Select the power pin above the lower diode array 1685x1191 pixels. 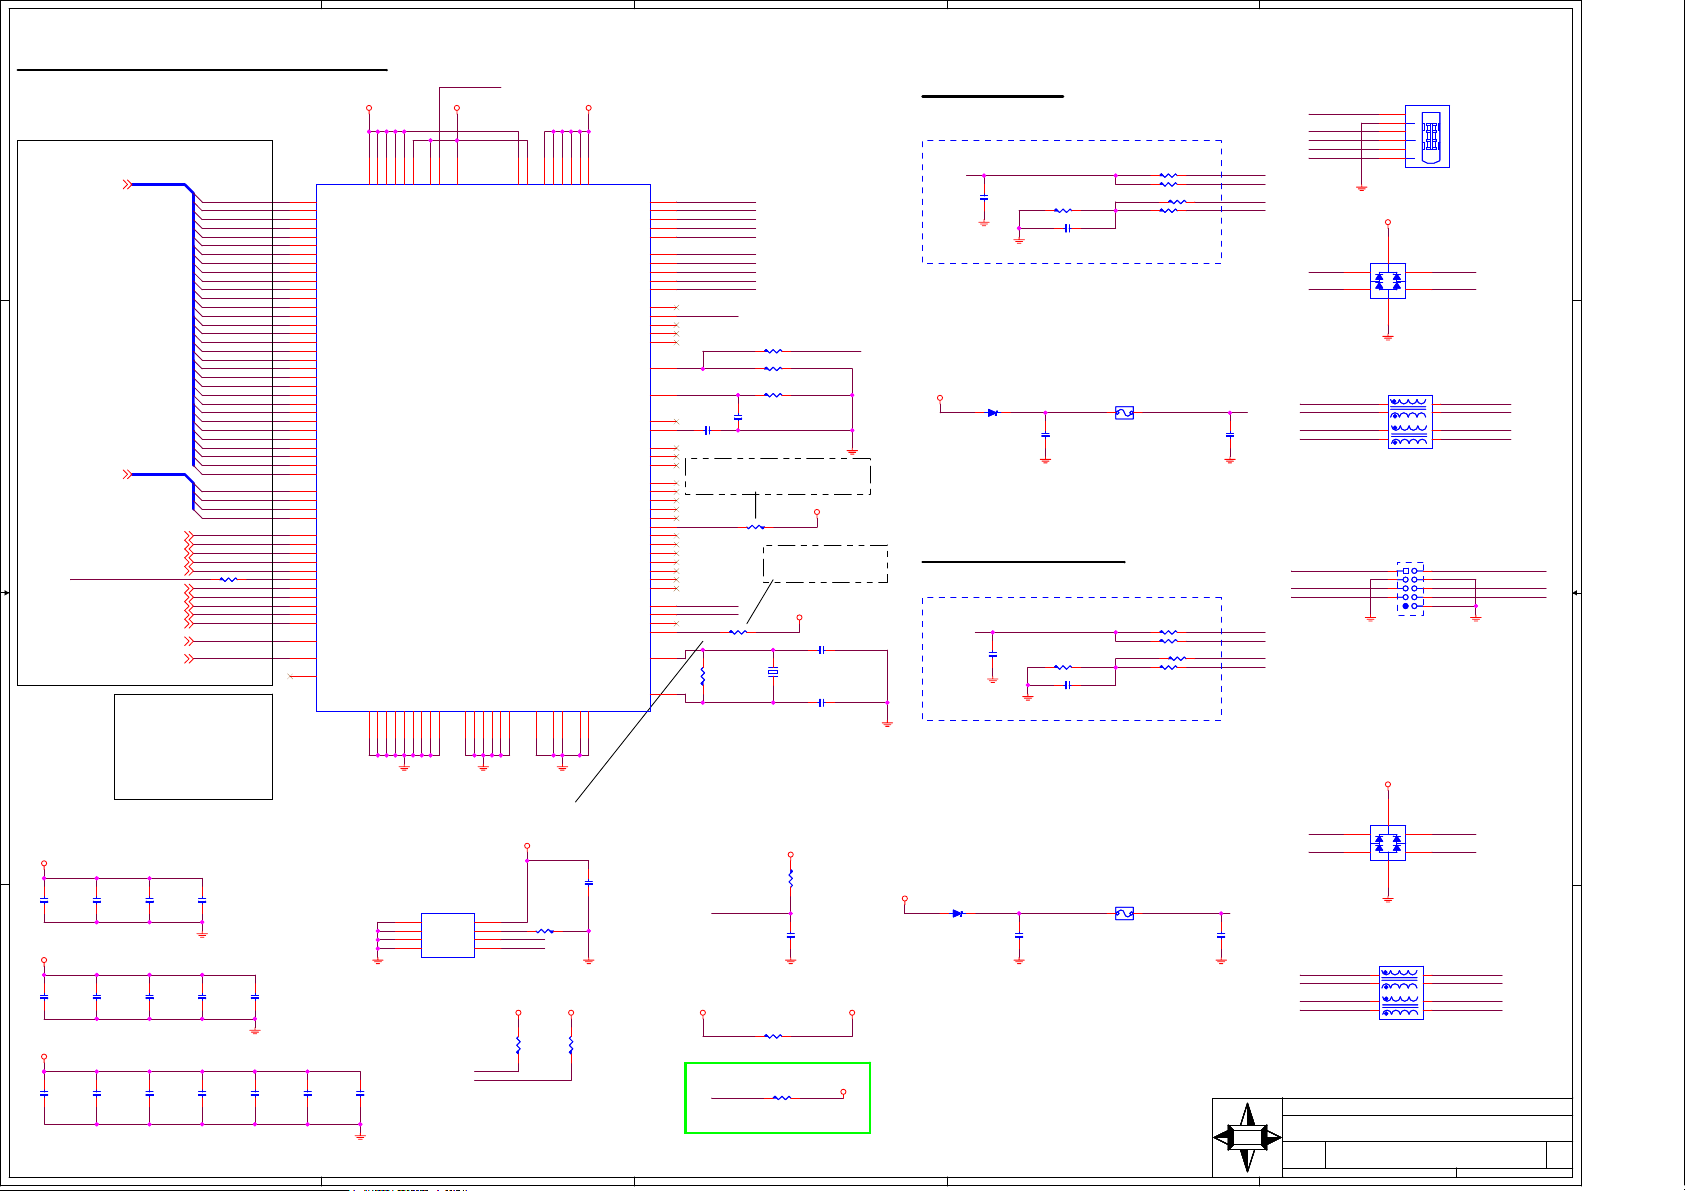click(1388, 785)
